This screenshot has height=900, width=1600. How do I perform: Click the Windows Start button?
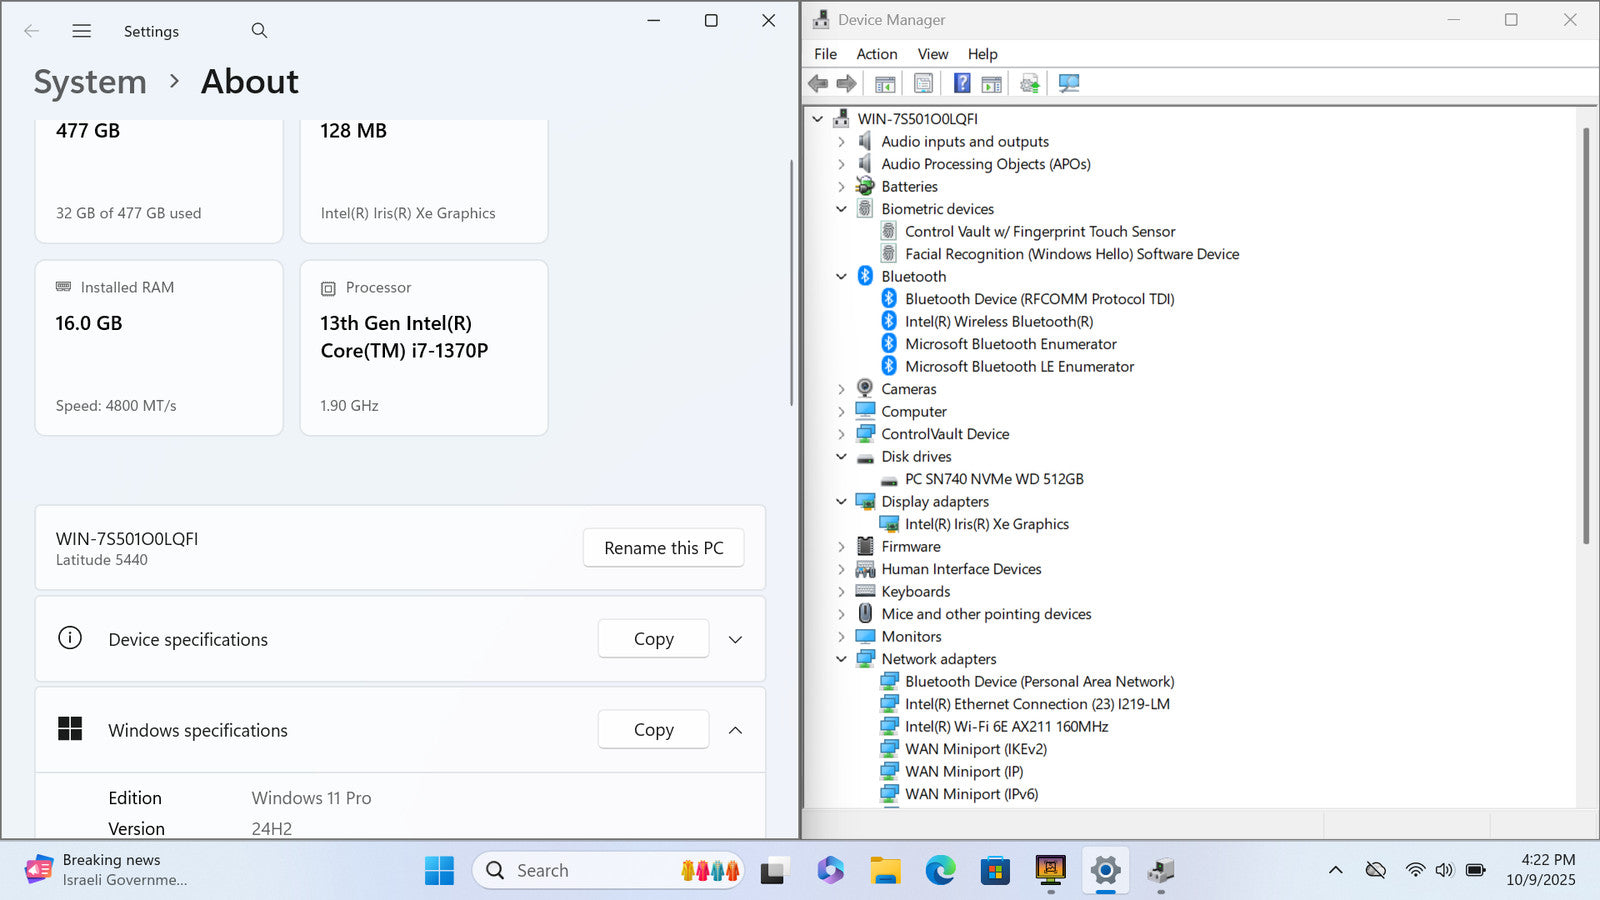point(439,870)
